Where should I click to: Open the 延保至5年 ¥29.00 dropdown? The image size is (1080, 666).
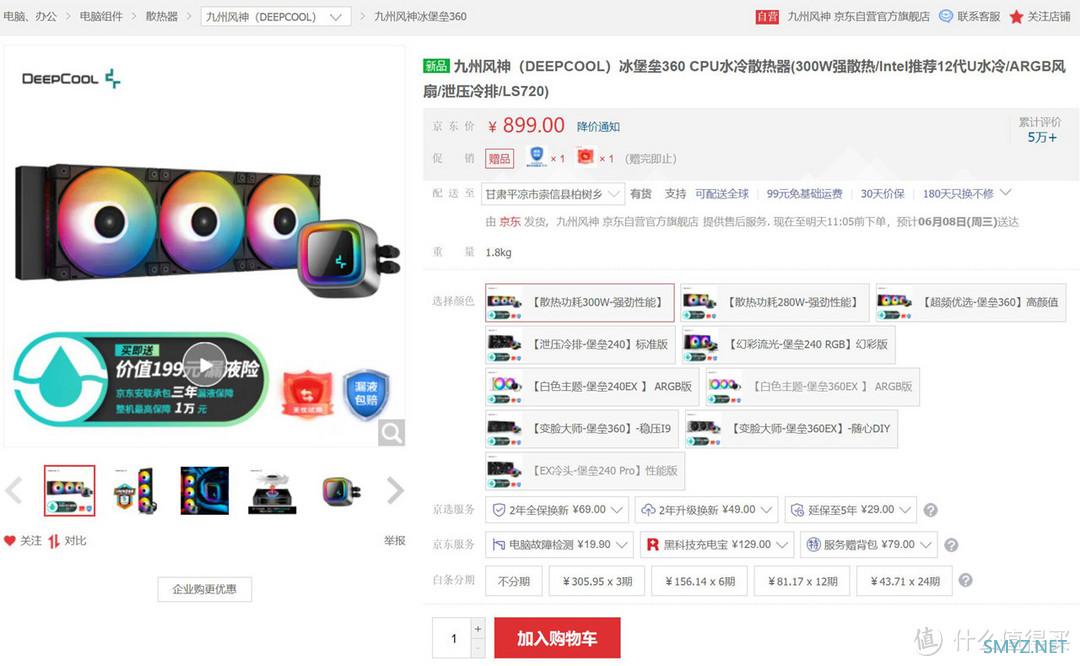851,510
